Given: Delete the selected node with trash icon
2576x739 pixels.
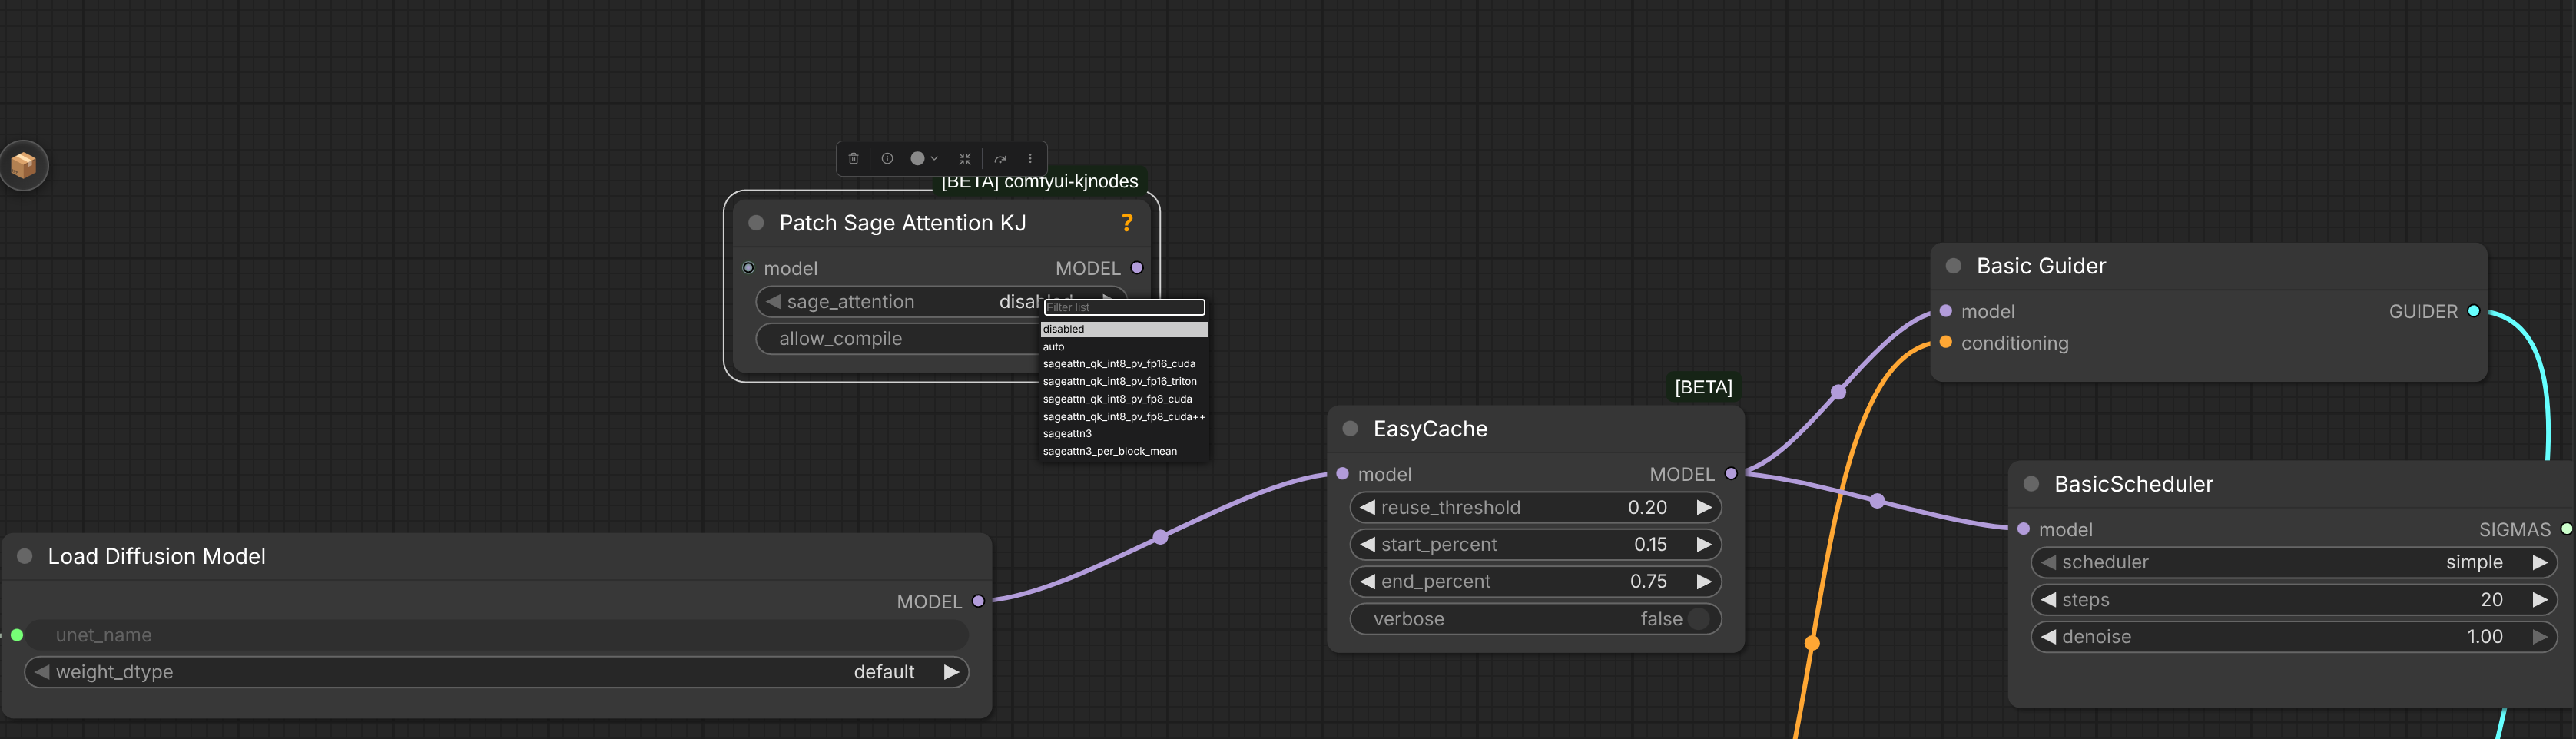Looking at the screenshot, I should click(x=853, y=158).
